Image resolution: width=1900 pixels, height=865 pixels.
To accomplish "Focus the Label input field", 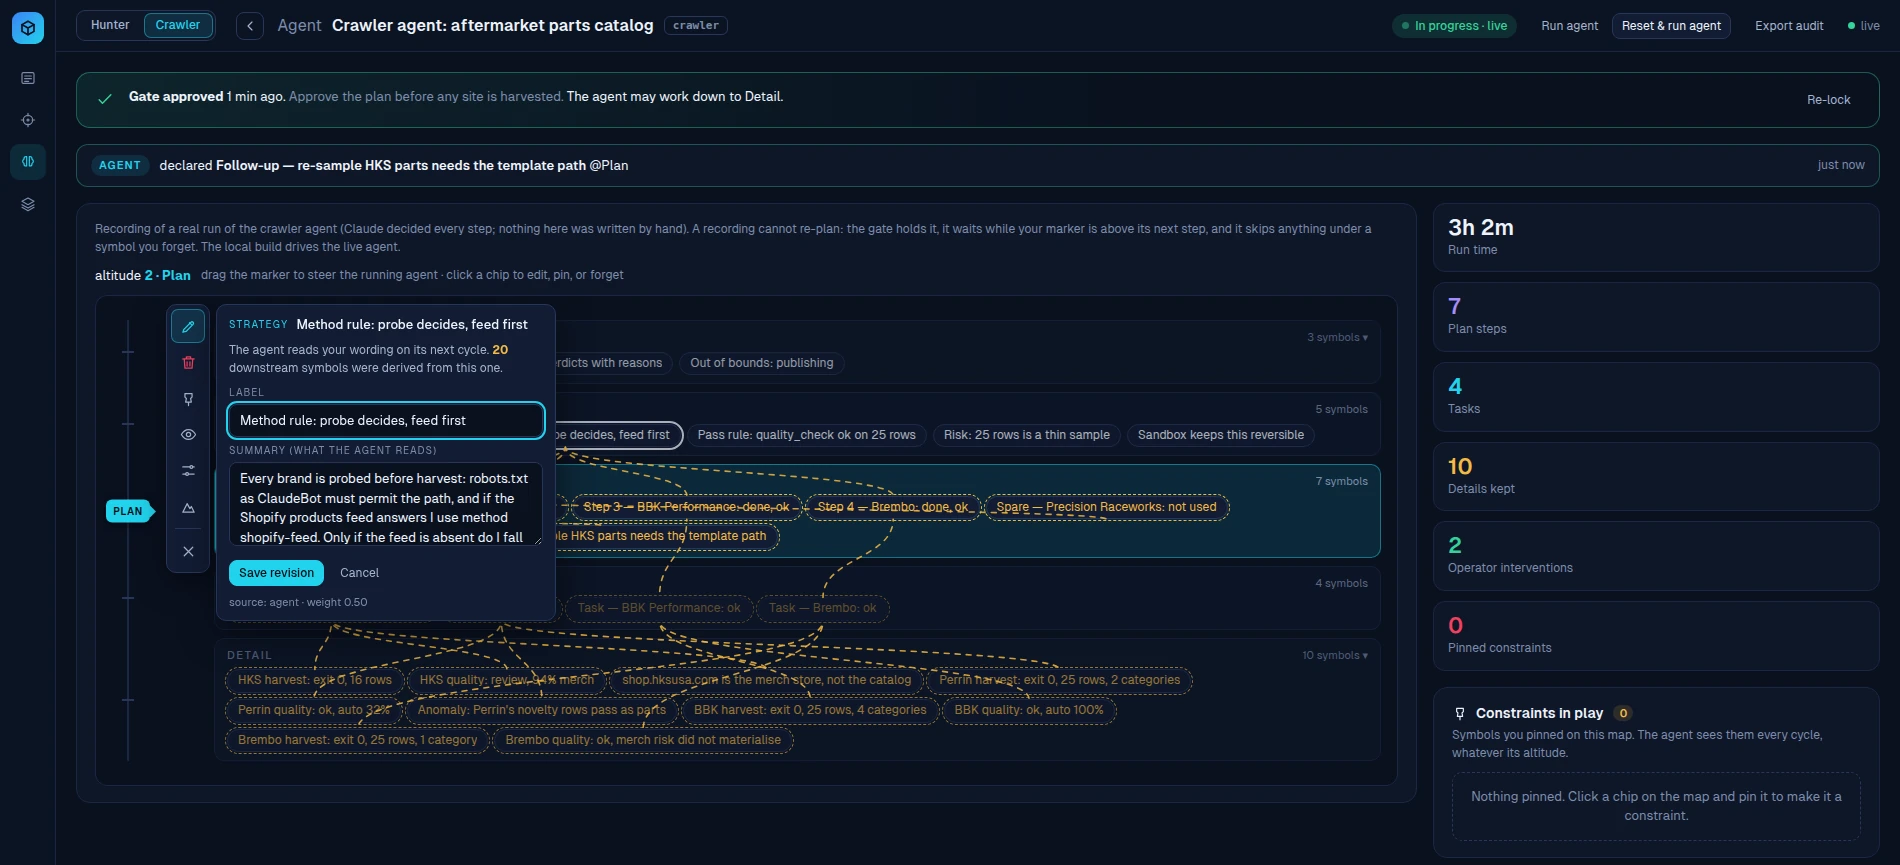I will pos(386,421).
